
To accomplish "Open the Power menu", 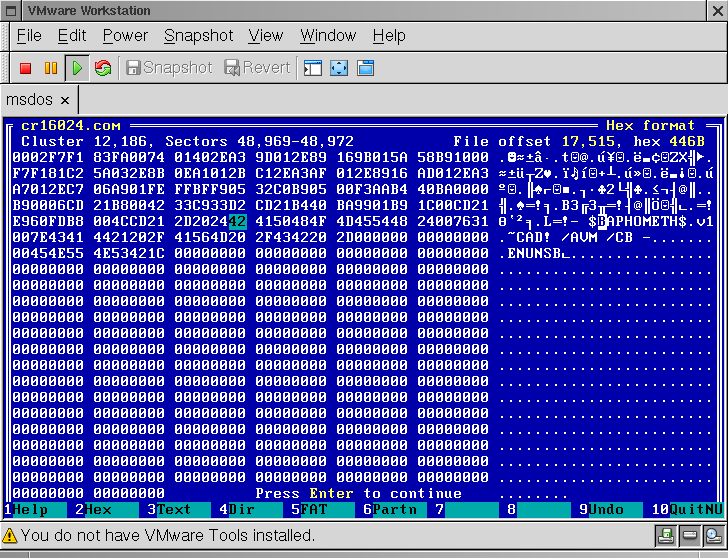I will point(125,36).
